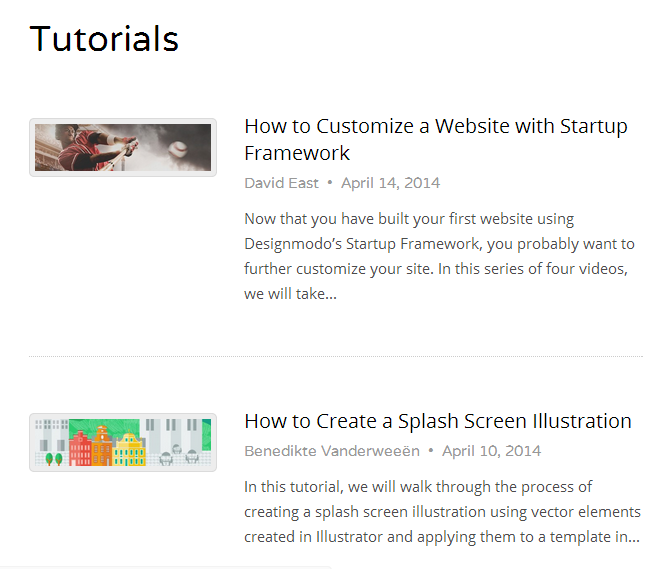Select the April 14, 2014 date
Viewport: 661px width, 569px height.
pyautogui.click(x=390, y=183)
